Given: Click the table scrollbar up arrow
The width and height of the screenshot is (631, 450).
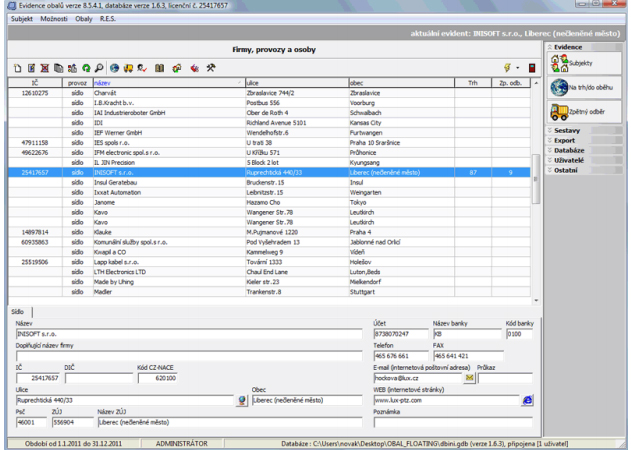Looking at the screenshot, I should 536,83.
